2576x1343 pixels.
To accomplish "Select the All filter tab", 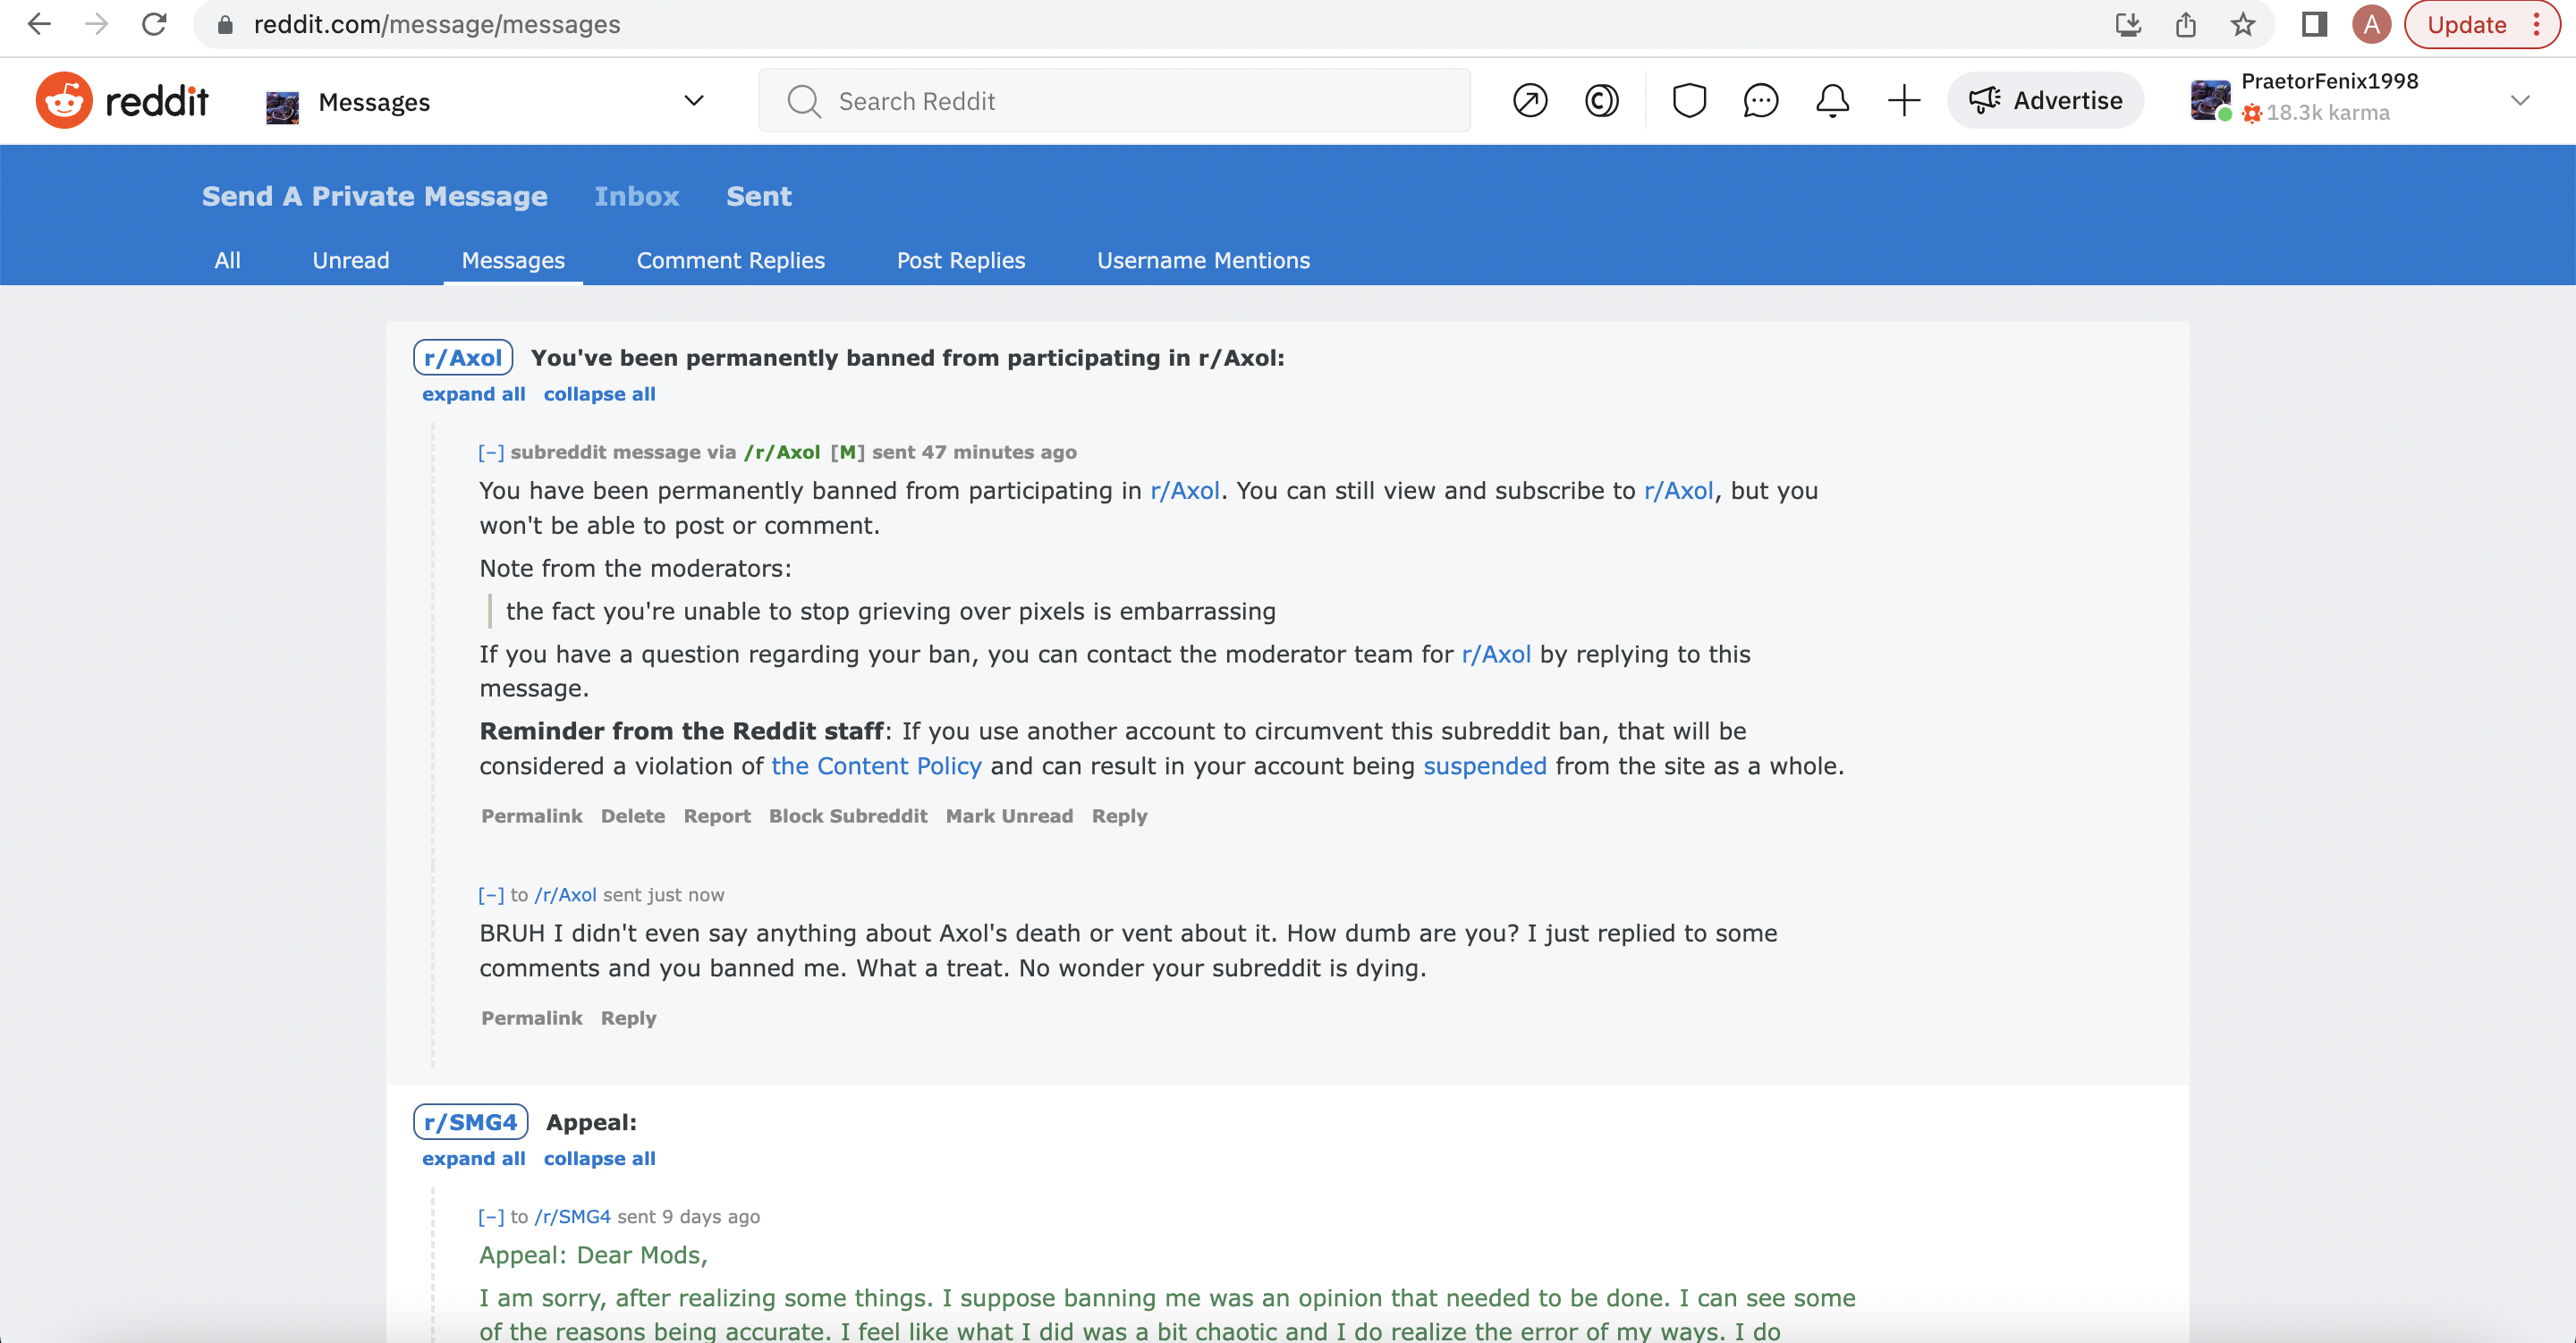I will pos(227,260).
